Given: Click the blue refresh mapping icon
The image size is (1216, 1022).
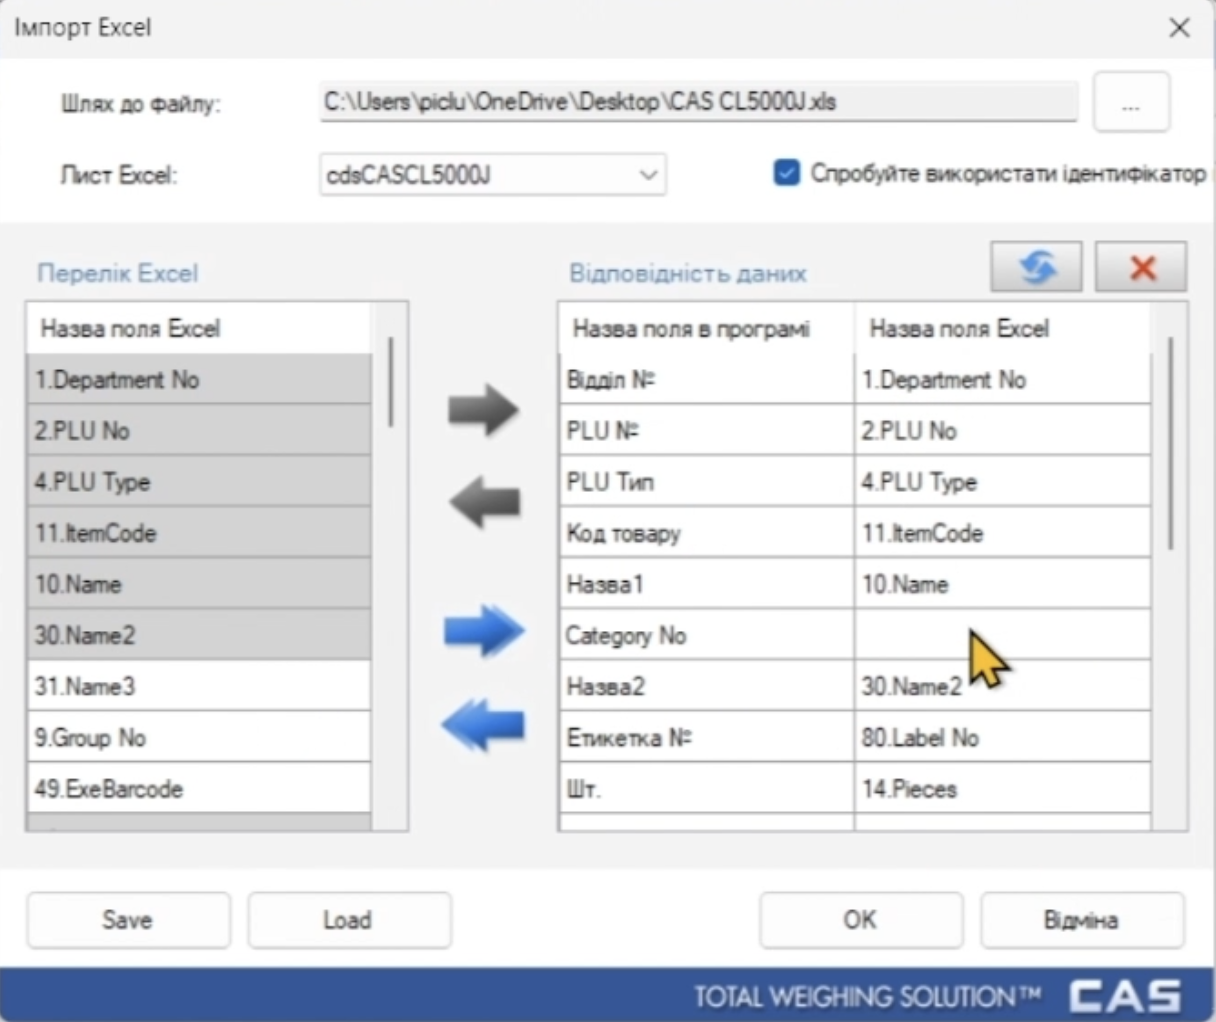Looking at the screenshot, I should pos(1036,267).
